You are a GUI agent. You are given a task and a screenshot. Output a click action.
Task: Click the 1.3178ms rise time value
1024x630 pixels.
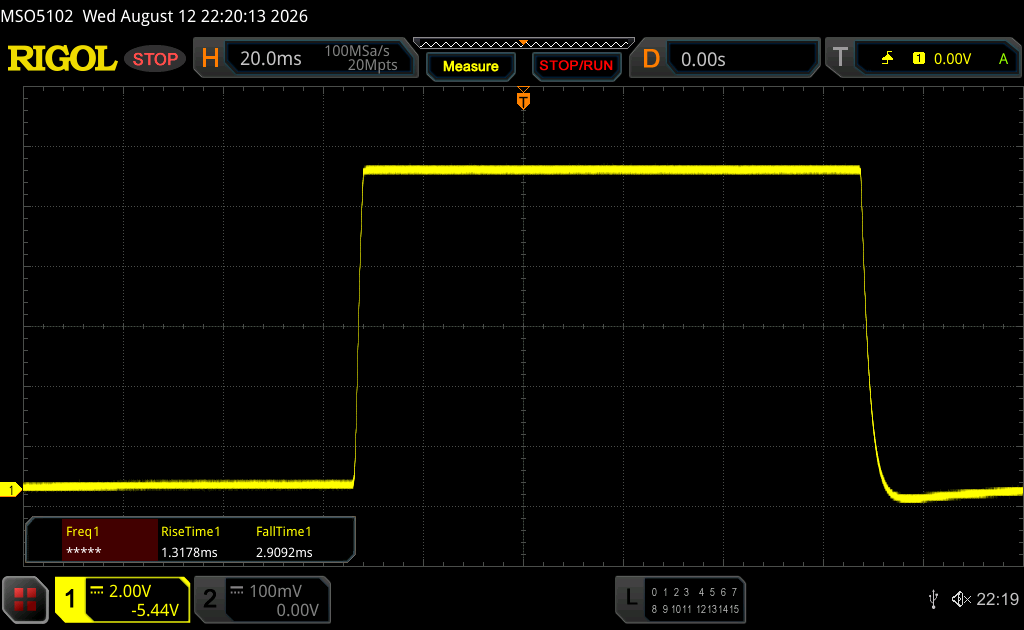click(189, 552)
